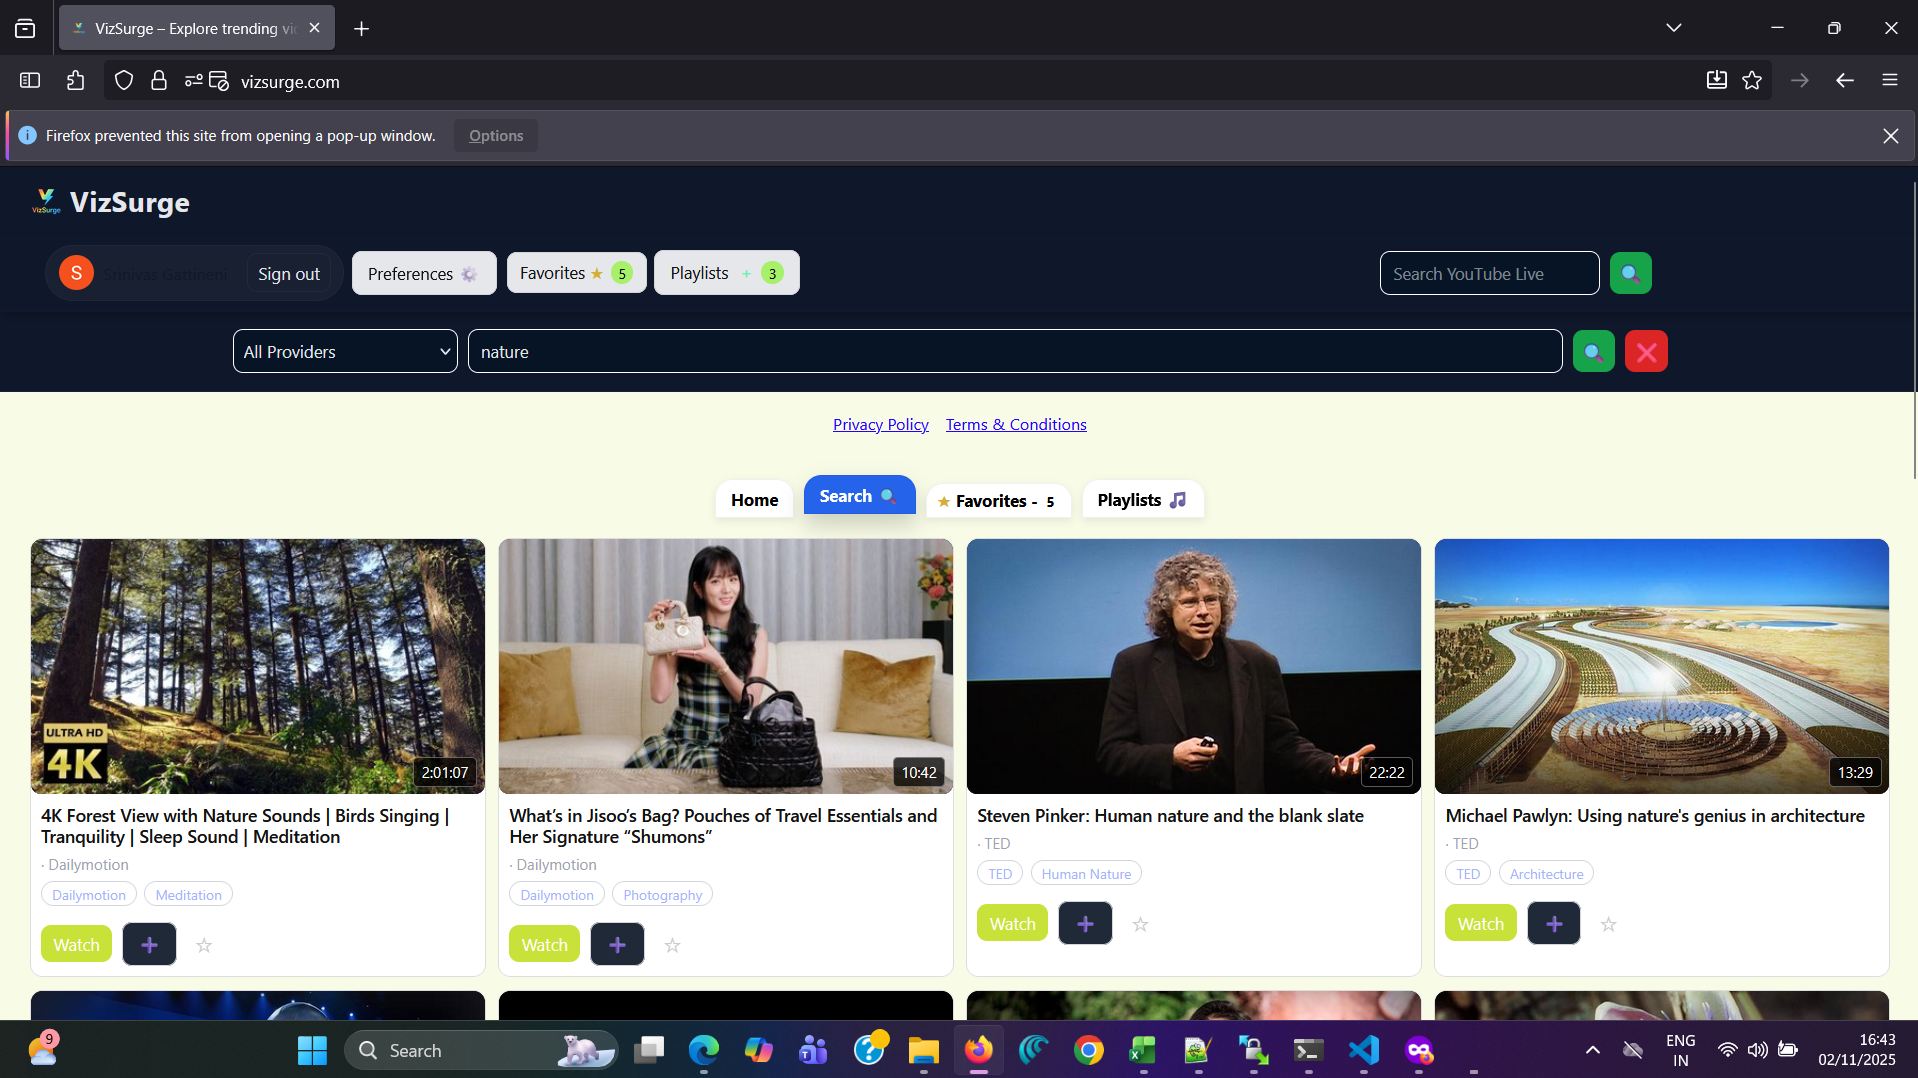Bookmark this page with the star icon

pos(1752,80)
